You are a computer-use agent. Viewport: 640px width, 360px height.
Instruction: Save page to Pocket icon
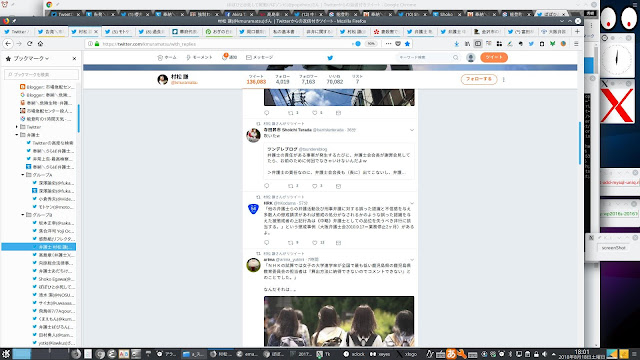coord(398,44)
